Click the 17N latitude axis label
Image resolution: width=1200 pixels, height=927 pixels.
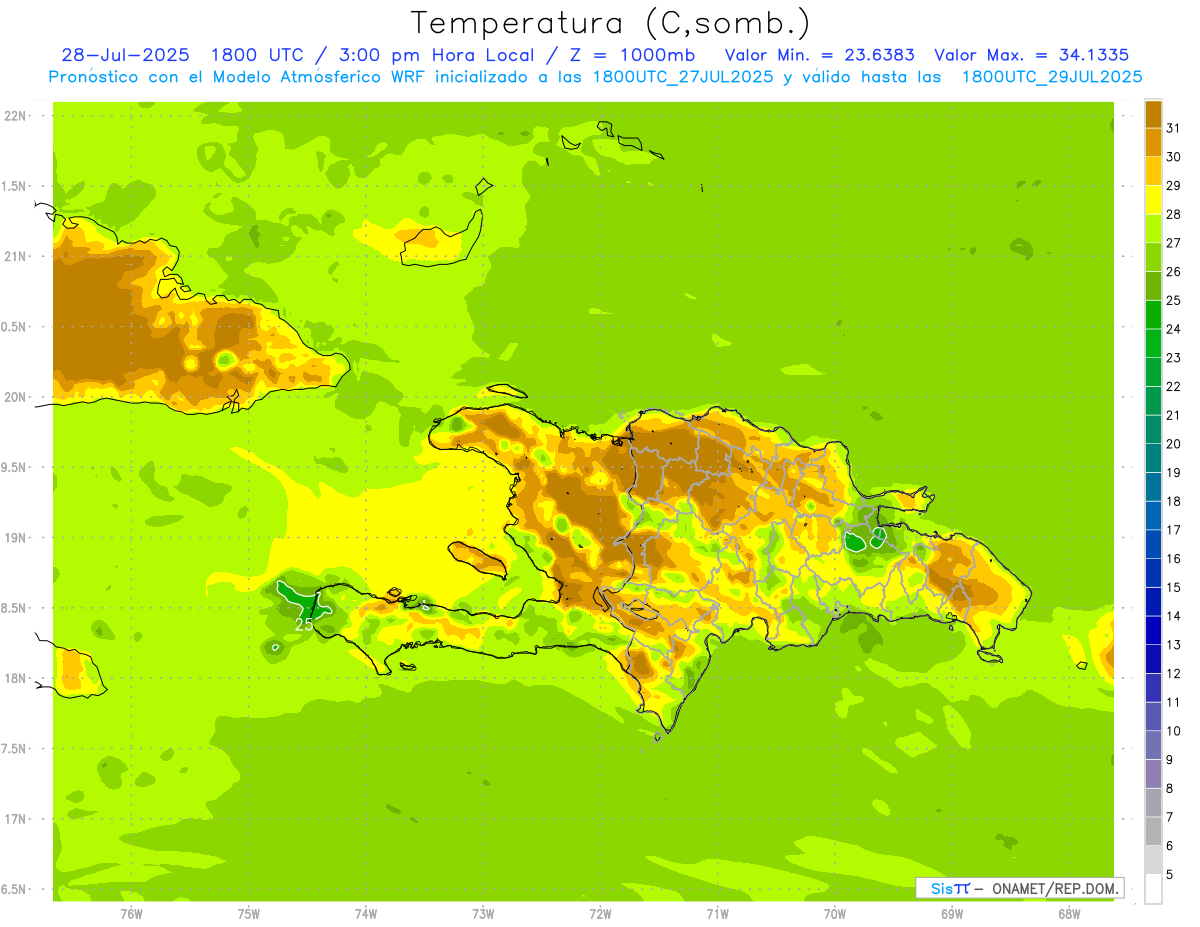pyautogui.click(x=14, y=819)
